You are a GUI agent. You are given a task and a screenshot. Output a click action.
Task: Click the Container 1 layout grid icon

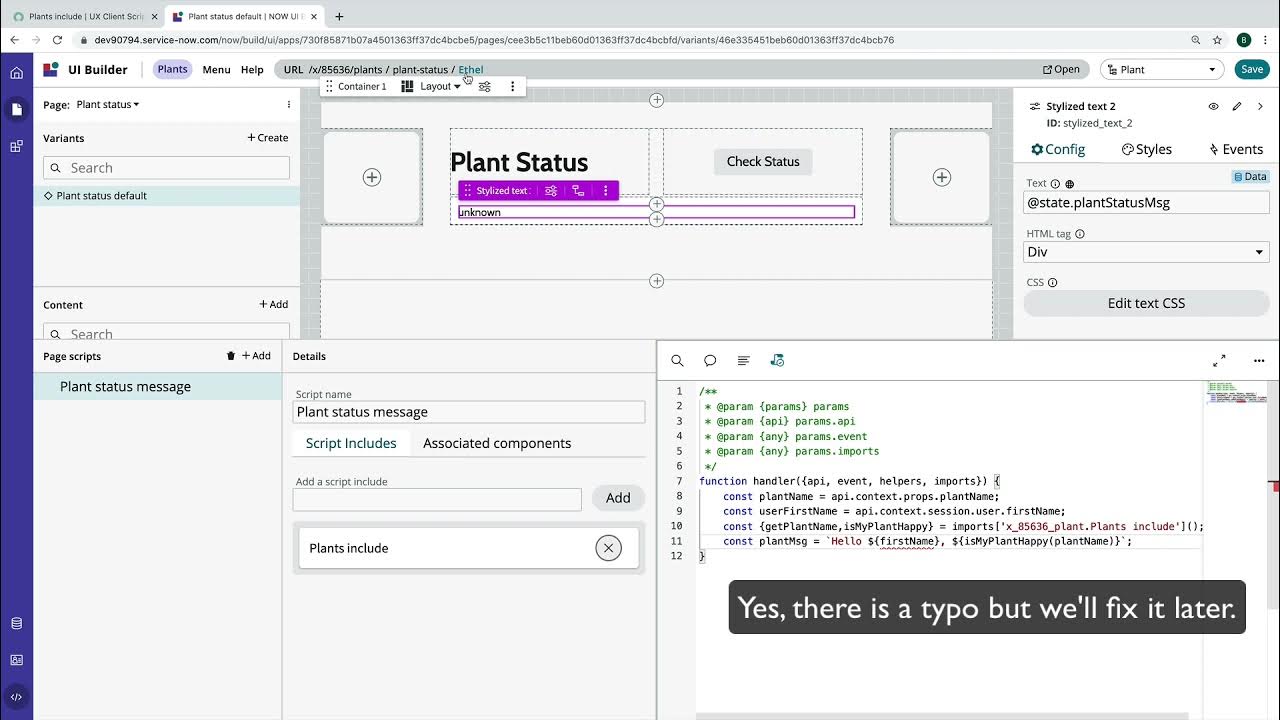point(407,86)
